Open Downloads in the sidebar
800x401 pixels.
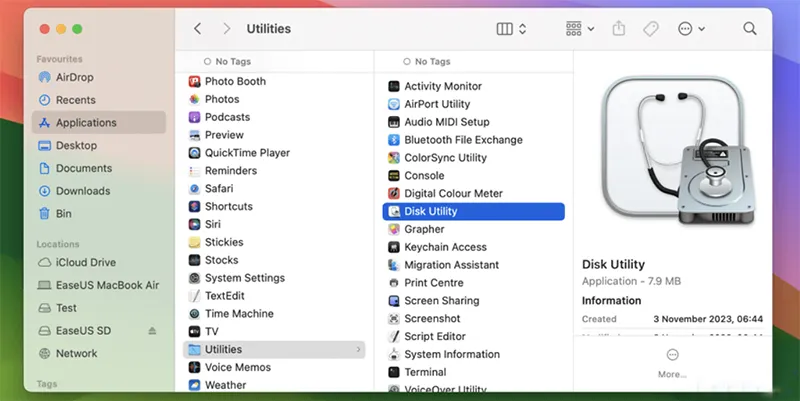98,191
